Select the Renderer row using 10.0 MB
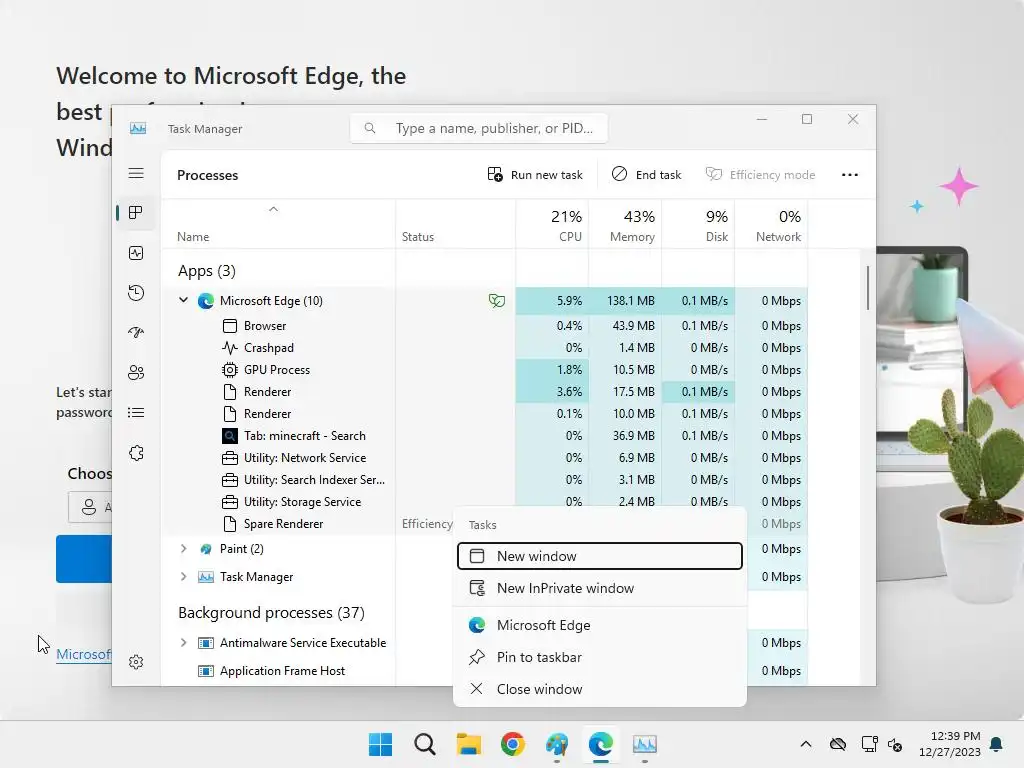The width and height of the screenshot is (1024, 768). 484,414
